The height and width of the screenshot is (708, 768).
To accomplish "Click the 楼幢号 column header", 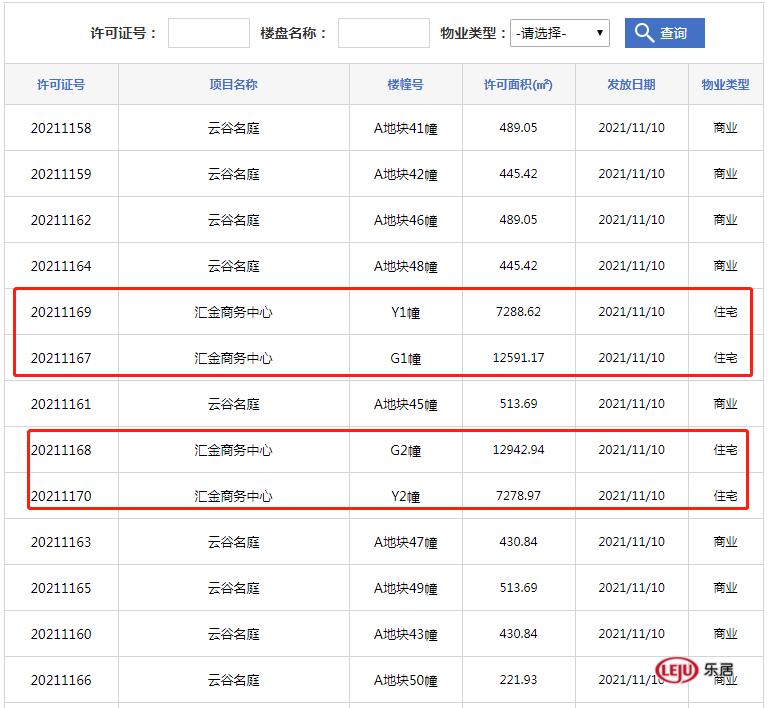I will pyautogui.click(x=406, y=84).
